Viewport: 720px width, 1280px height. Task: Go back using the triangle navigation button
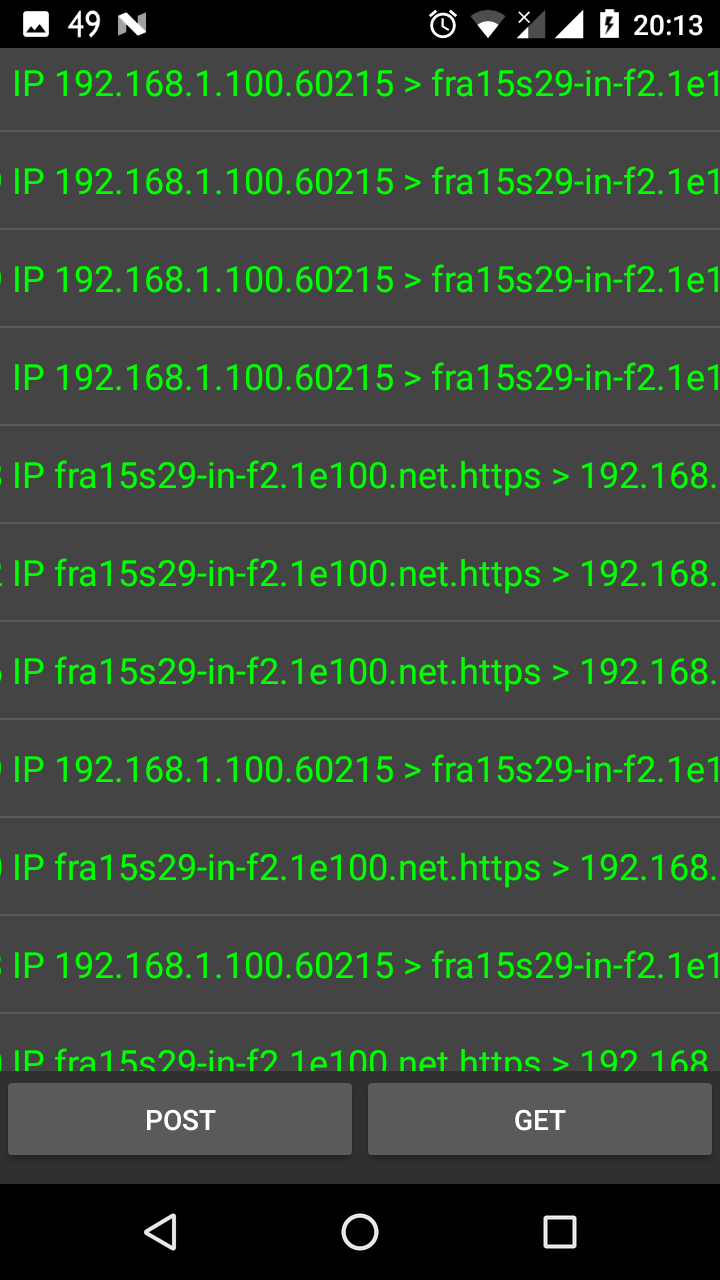pyautogui.click(x=160, y=1232)
